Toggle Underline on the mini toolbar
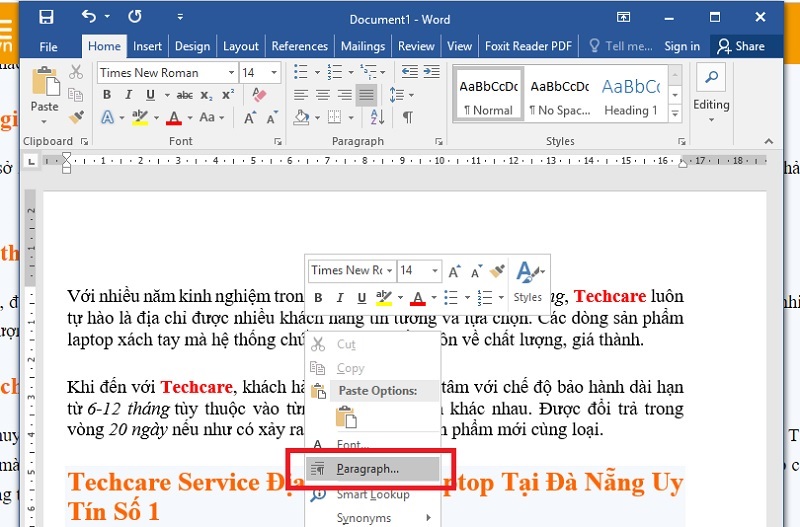800x527 pixels. tap(362, 298)
